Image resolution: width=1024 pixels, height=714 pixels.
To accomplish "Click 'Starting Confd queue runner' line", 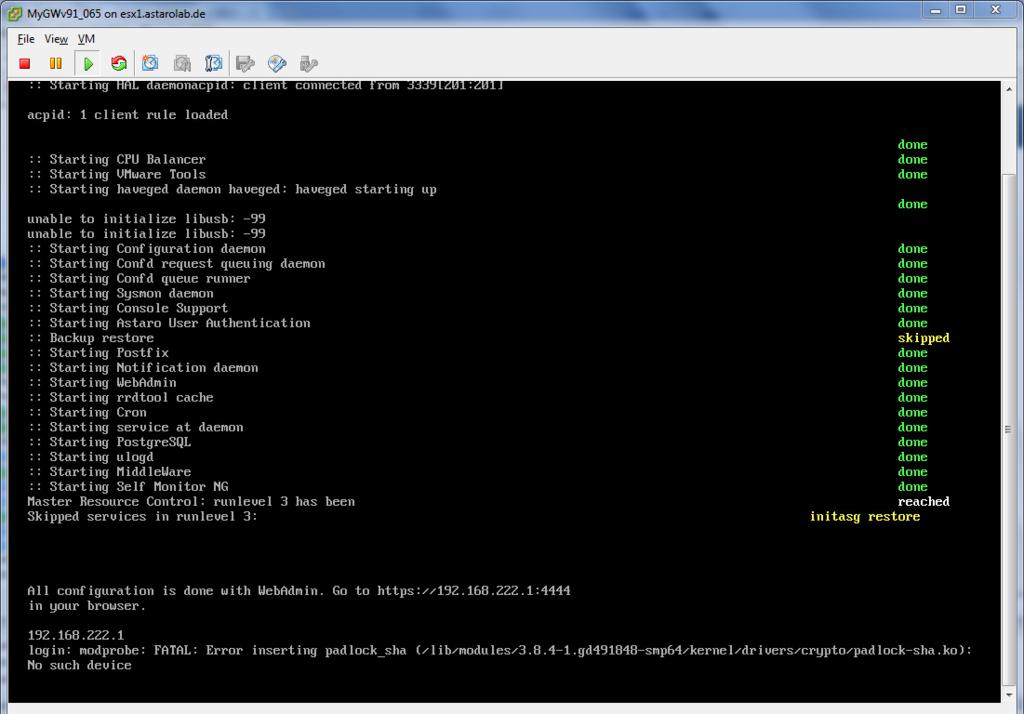I will coord(139,278).
